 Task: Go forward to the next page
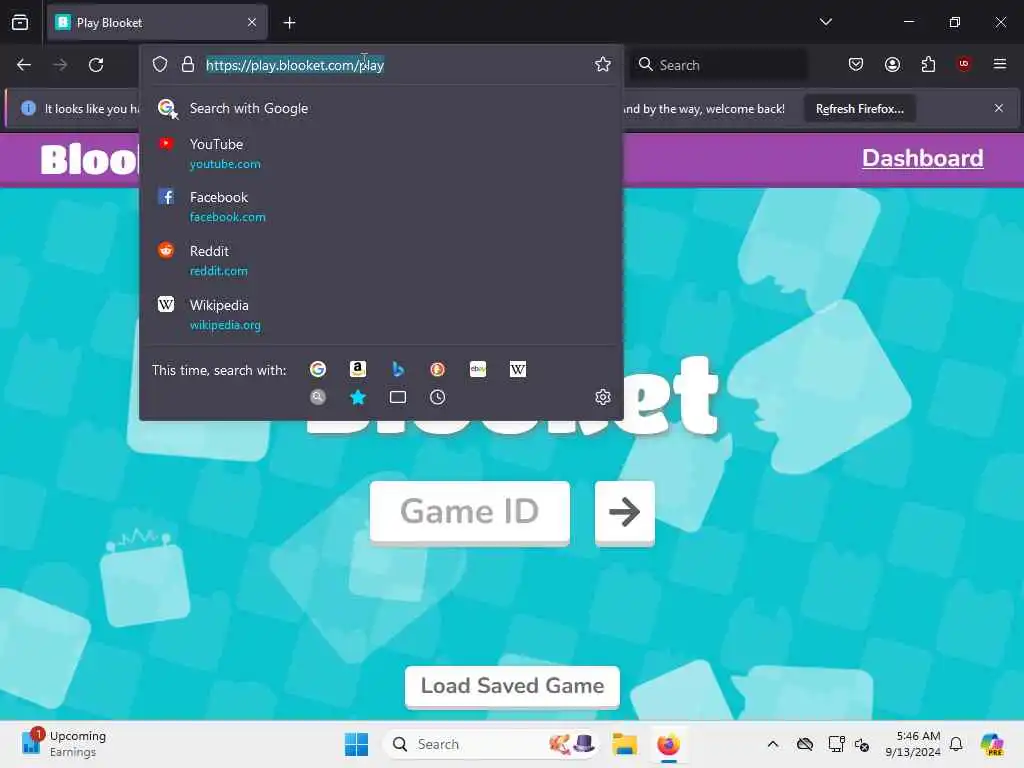point(60,65)
